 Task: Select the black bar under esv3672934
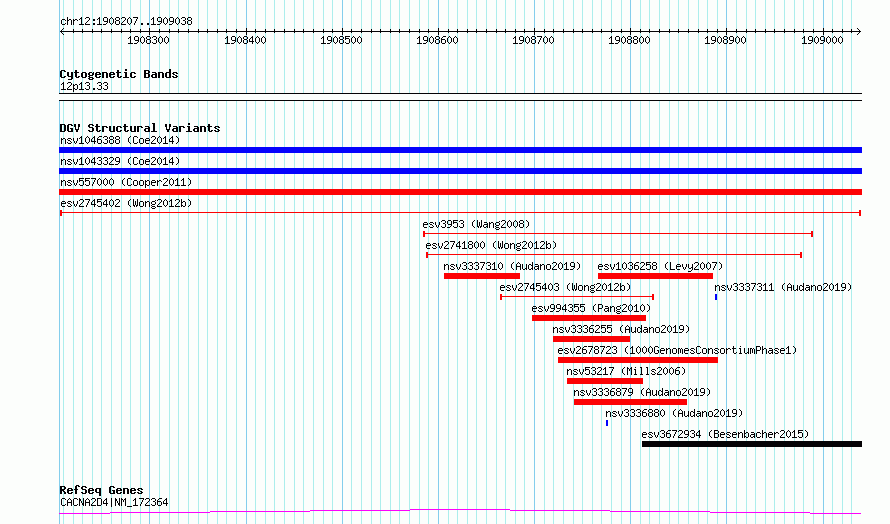[x=752, y=444]
